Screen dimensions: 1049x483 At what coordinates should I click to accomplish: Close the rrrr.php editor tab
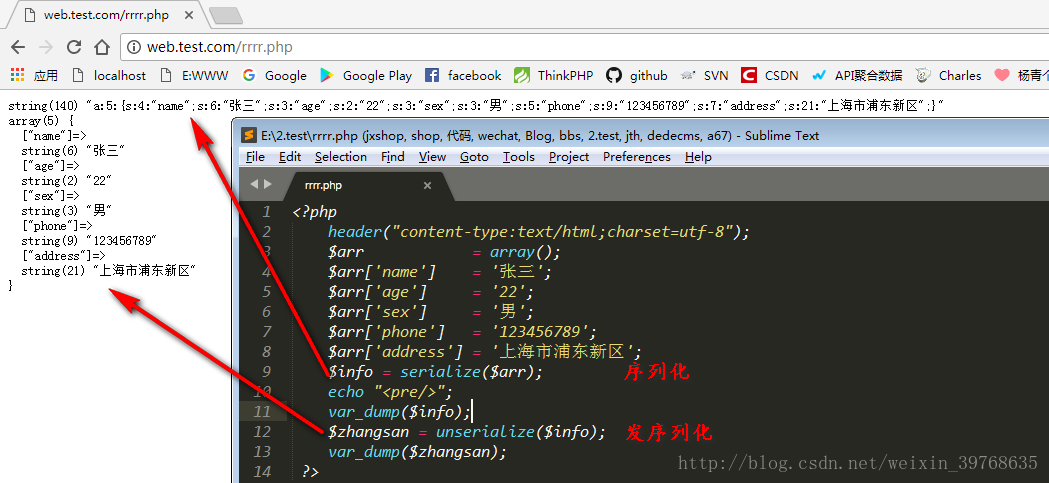point(428,185)
